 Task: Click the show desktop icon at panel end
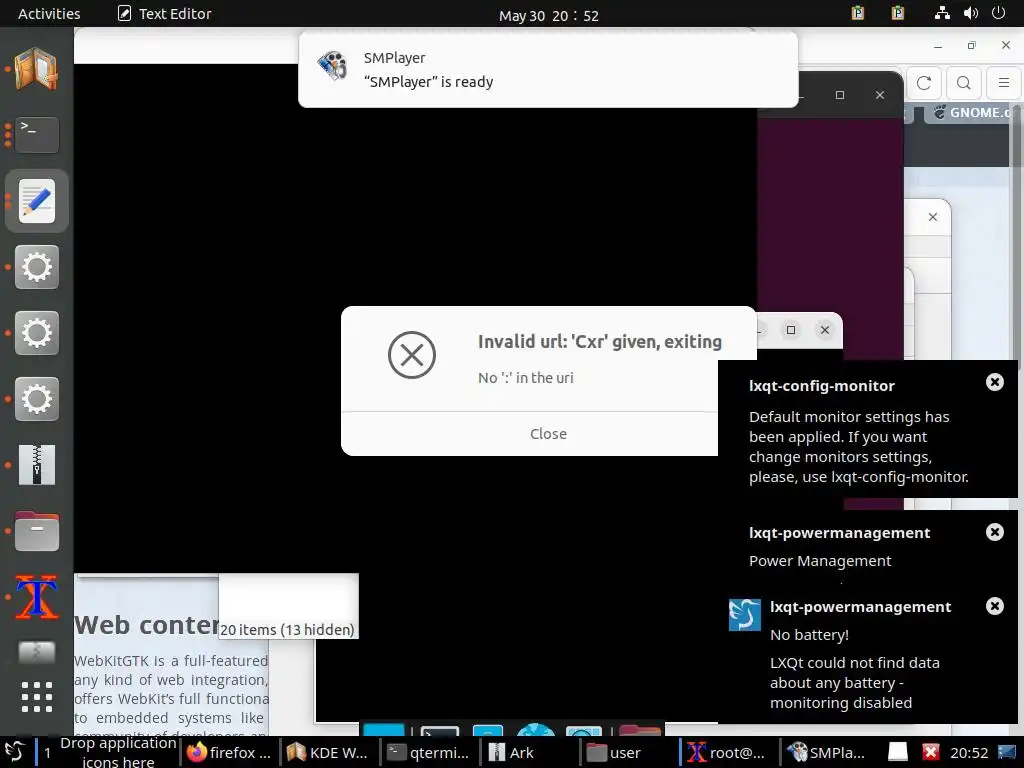[x=1007, y=752]
